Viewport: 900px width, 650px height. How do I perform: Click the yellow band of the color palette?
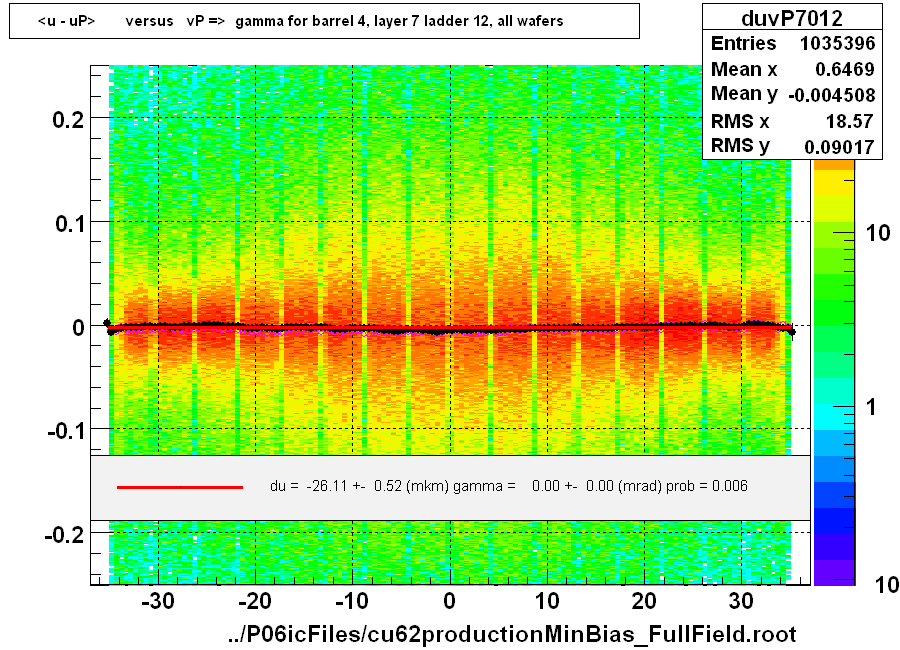click(834, 184)
